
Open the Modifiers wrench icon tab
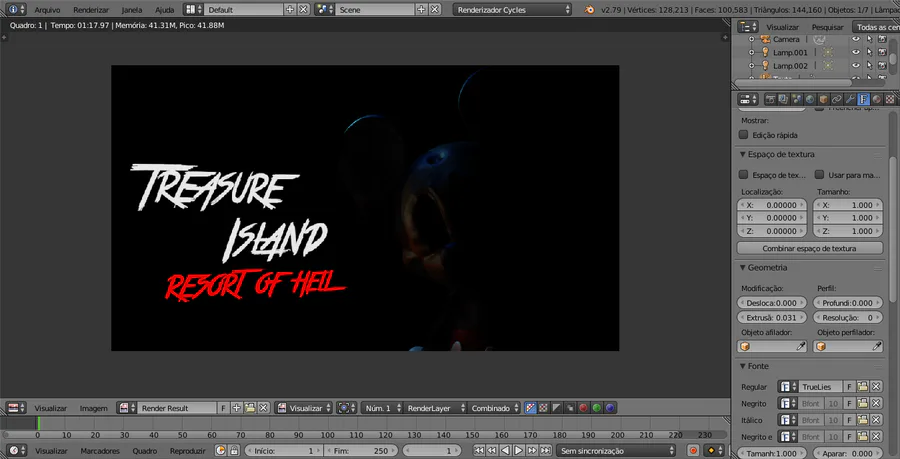click(x=850, y=99)
